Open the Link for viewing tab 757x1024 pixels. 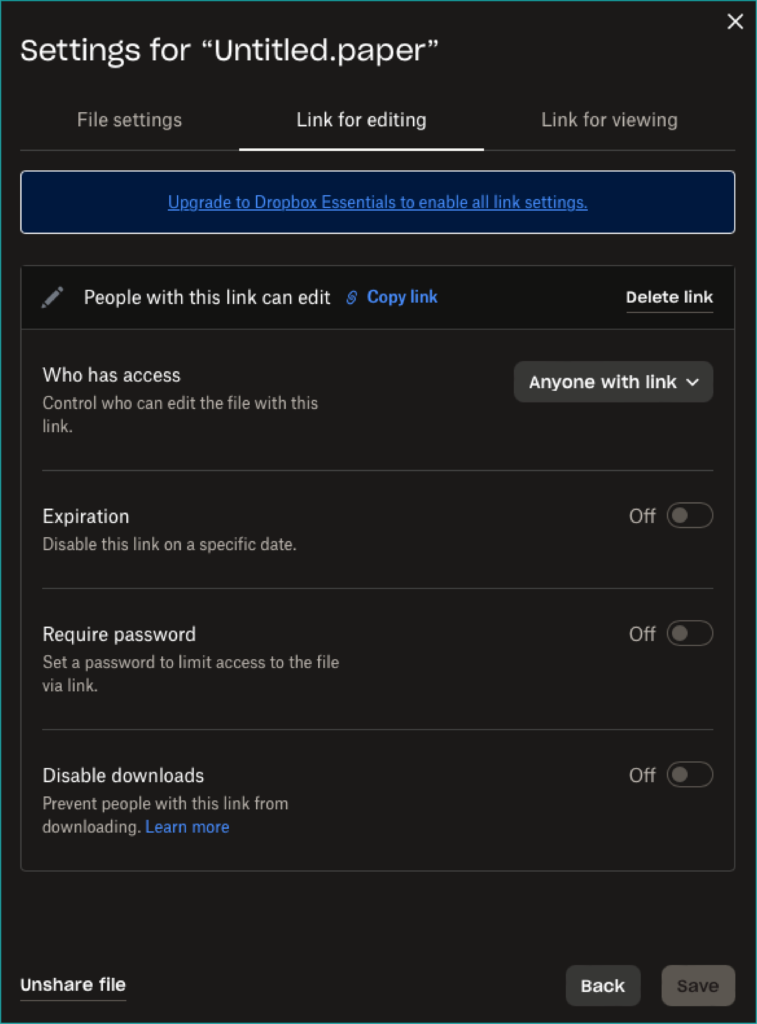(608, 119)
